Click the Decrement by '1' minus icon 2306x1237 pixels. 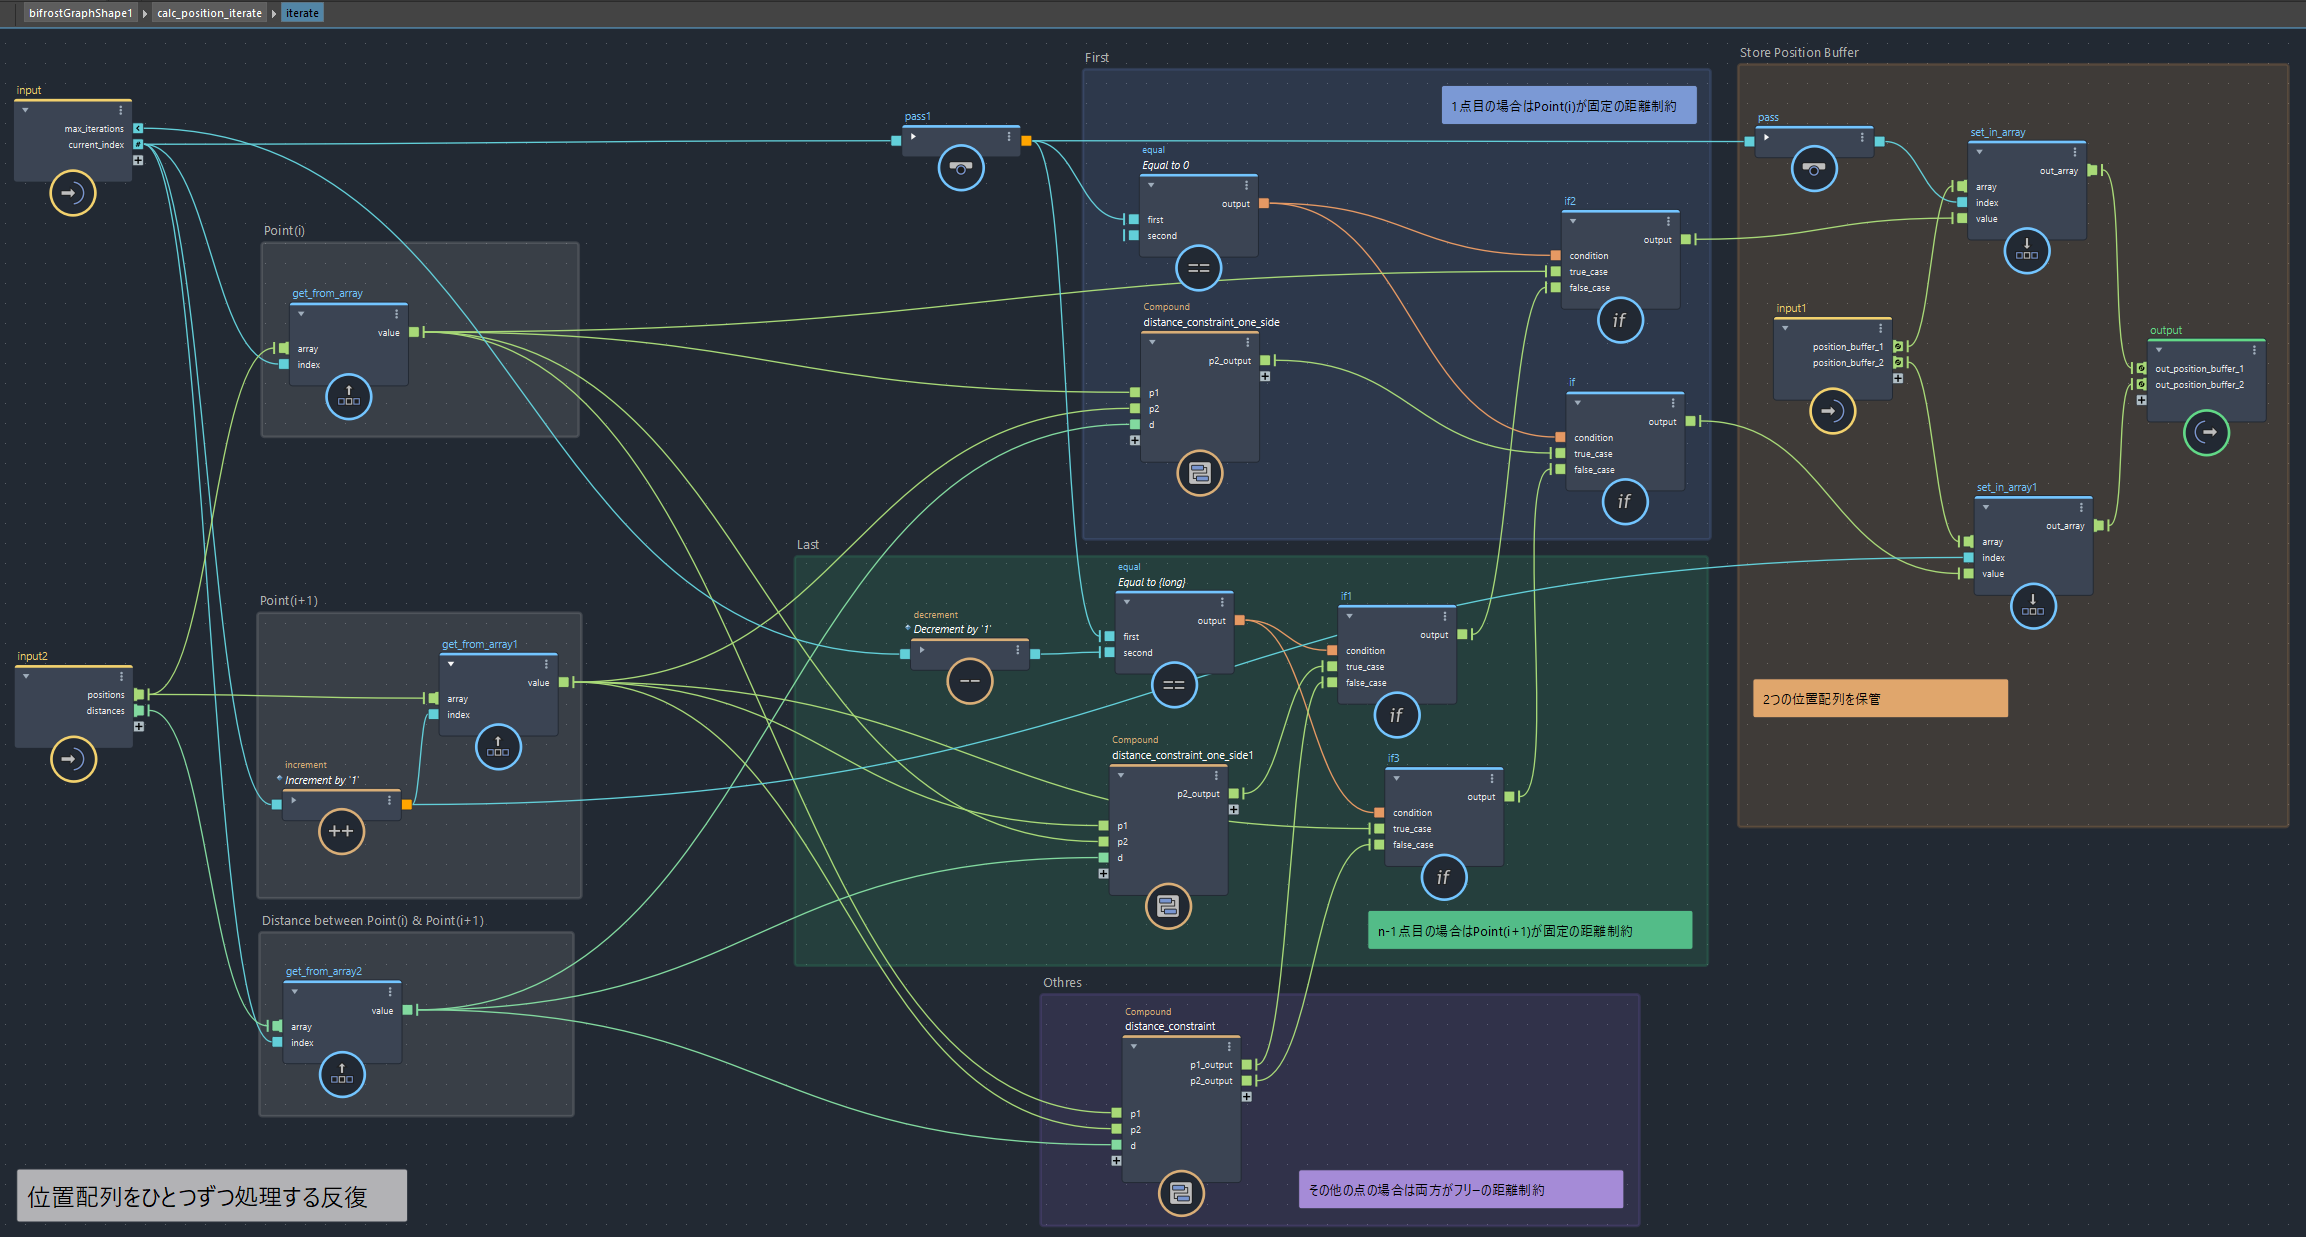point(969,681)
